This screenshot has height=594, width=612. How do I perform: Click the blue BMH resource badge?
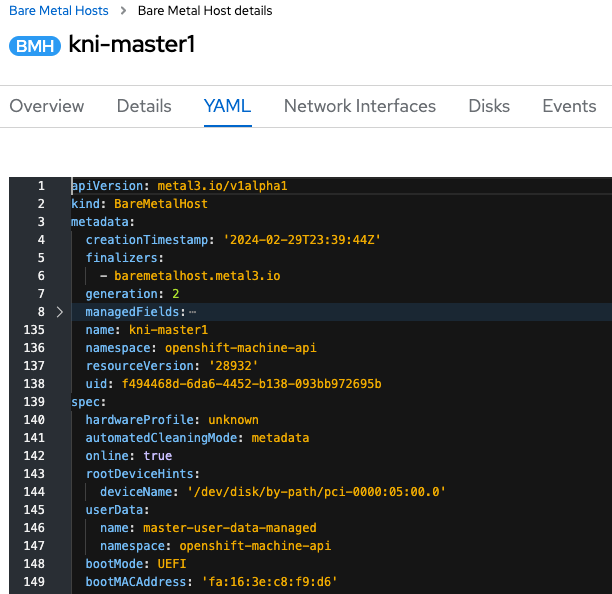tap(34, 46)
